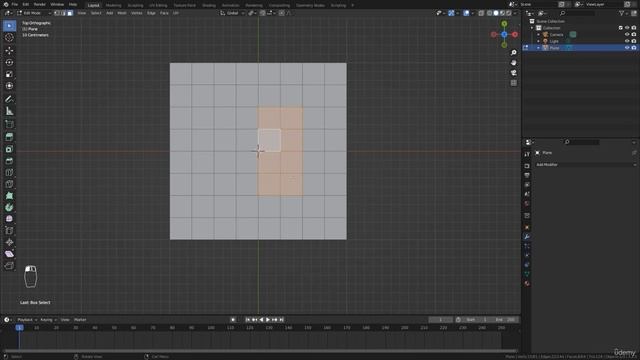Toggle Camera render camera icon in outliner
This screenshot has height=360, width=640.
click(x=634, y=35)
